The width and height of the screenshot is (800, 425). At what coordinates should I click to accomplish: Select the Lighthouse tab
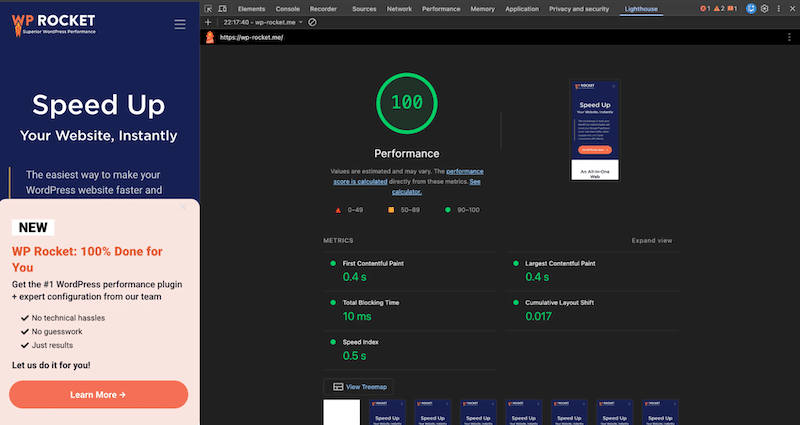click(641, 9)
